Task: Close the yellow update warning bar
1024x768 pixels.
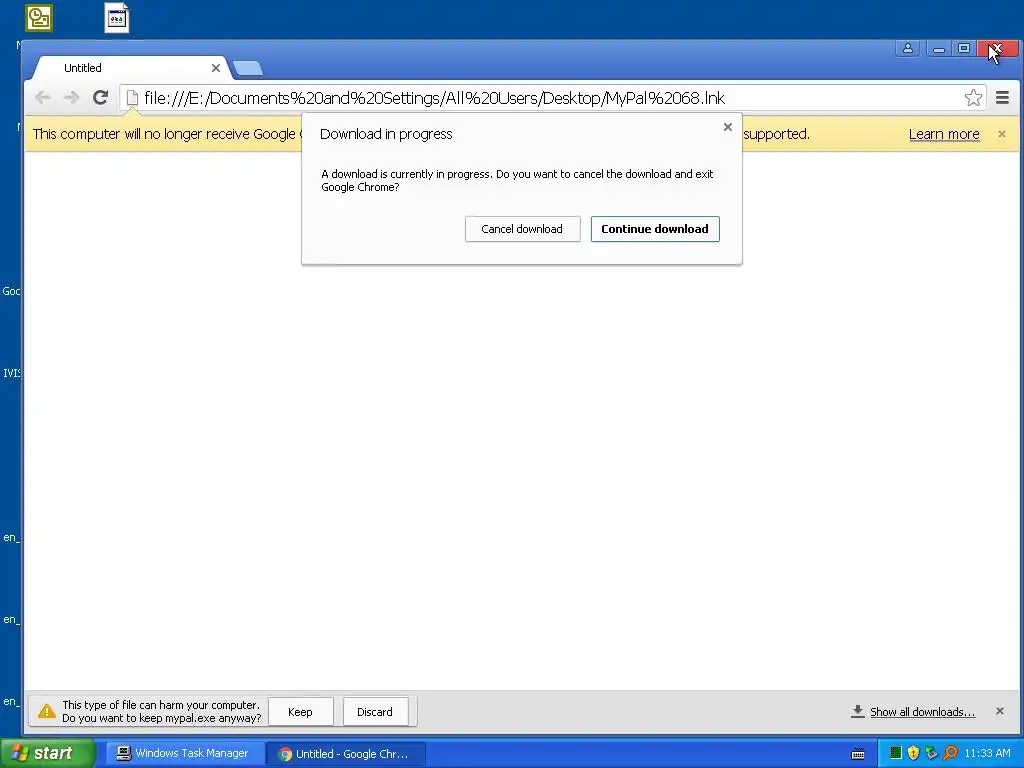Action: 1001,134
